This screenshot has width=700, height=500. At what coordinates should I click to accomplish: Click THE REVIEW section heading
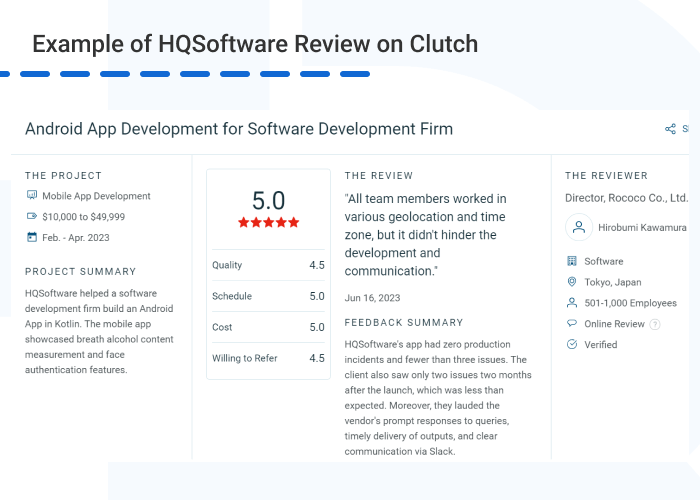pyautogui.click(x=379, y=175)
